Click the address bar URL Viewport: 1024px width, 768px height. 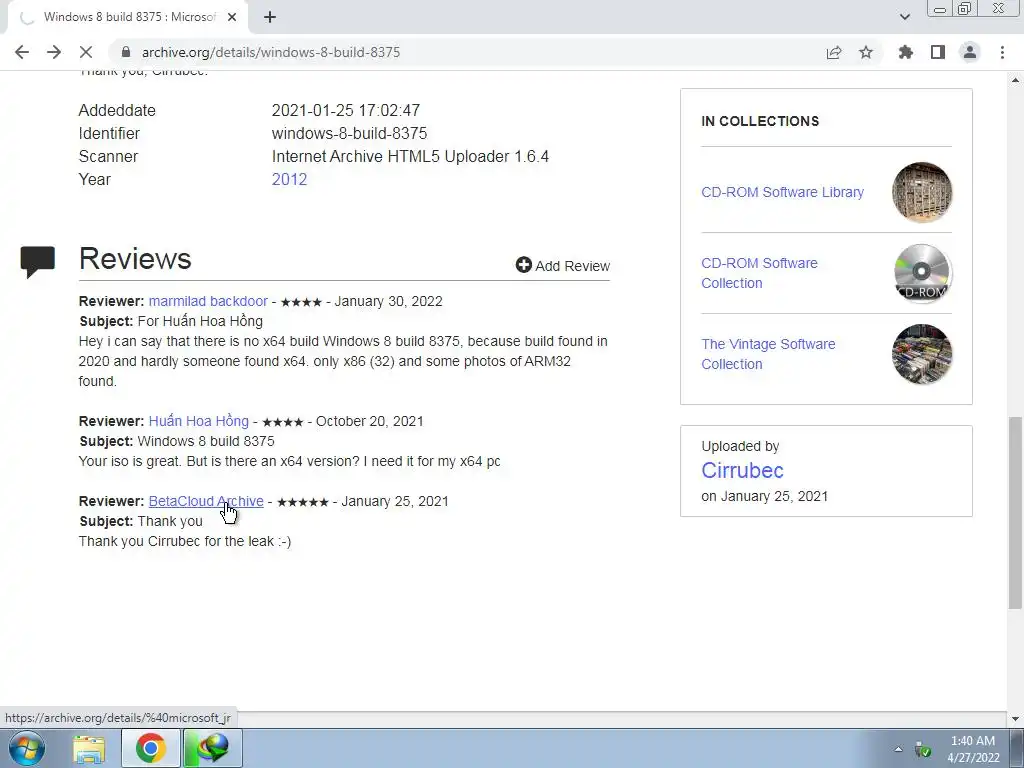(x=271, y=52)
